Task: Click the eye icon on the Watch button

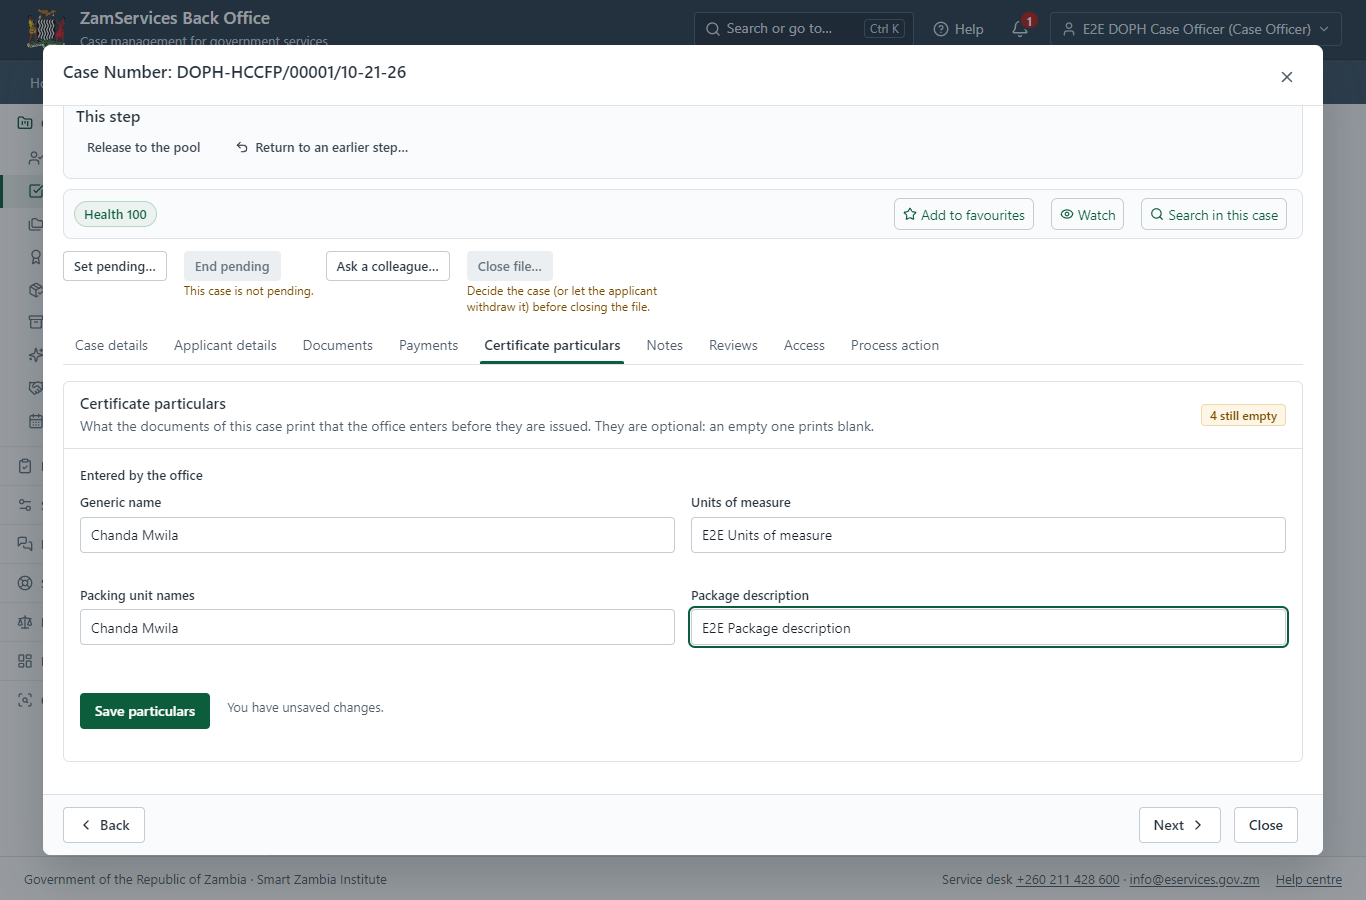Action: tap(1067, 214)
